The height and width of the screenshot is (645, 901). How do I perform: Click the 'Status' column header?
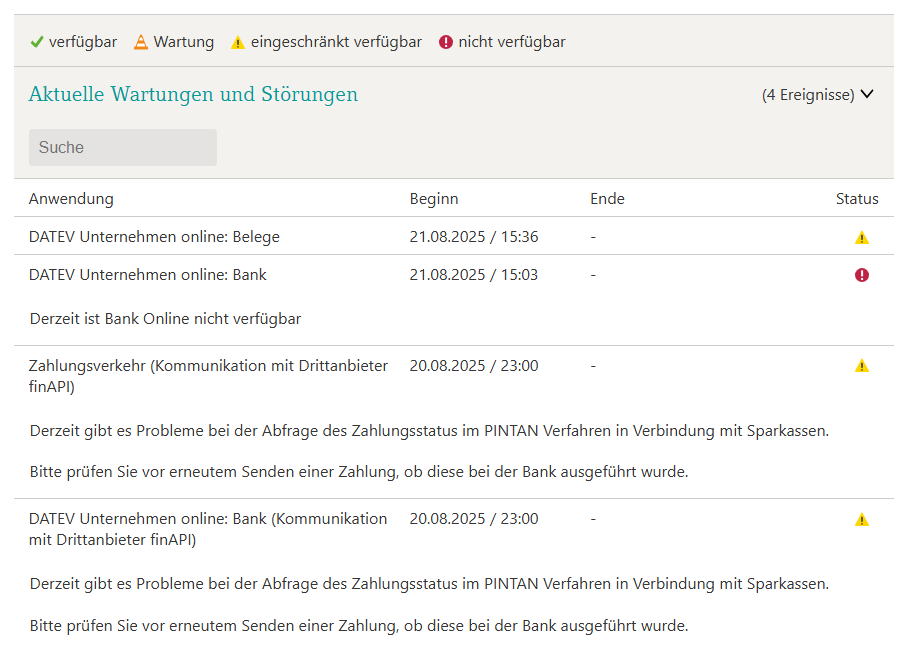[x=857, y=199]
